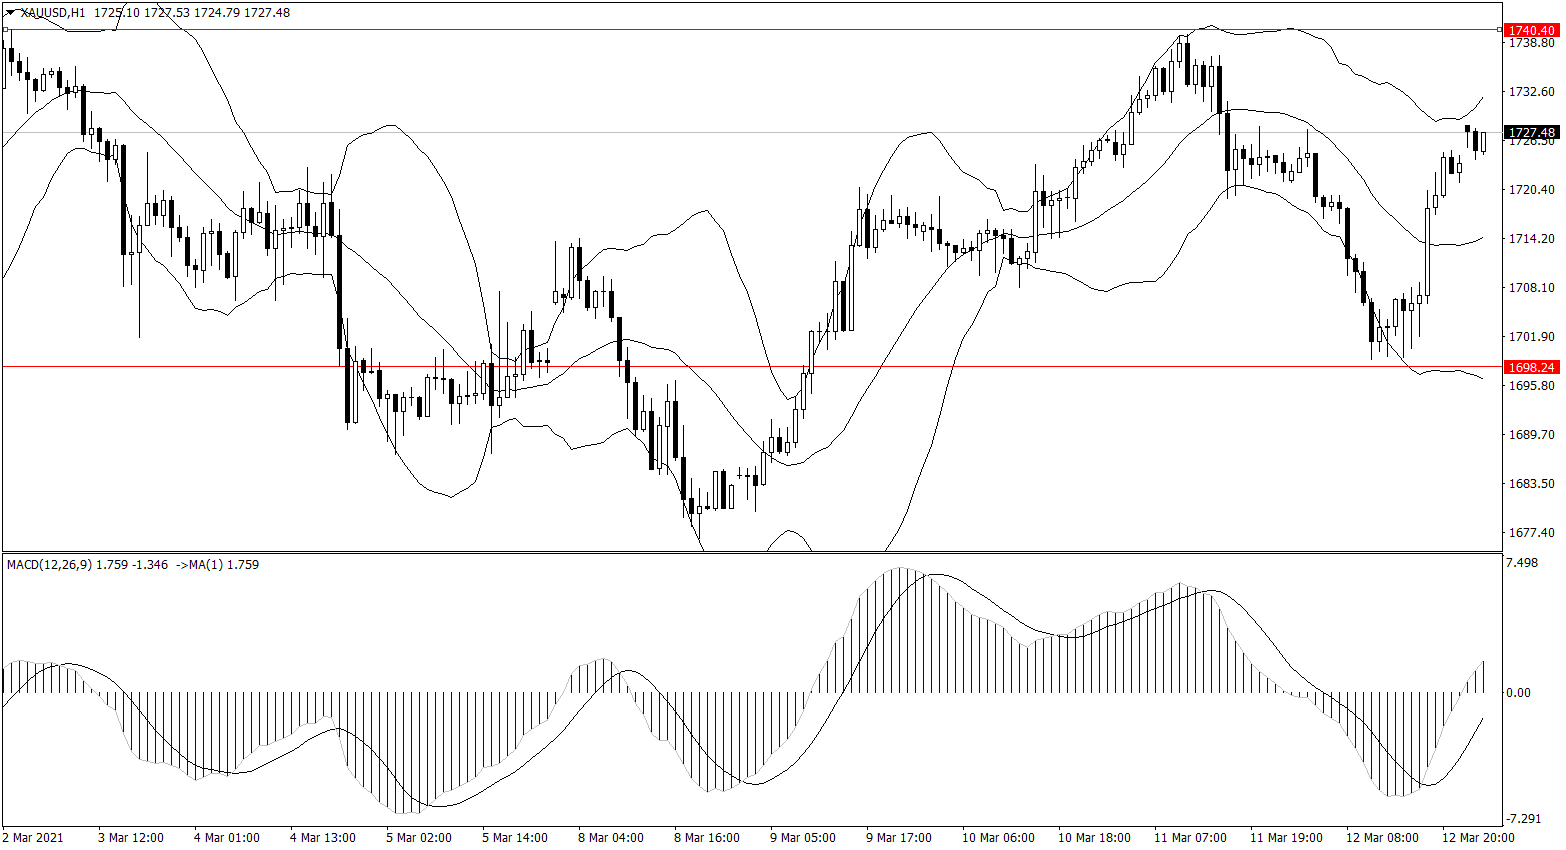
Task: Click the 5 Mar 14:00 time label
Action: click(x=515, y=838)
